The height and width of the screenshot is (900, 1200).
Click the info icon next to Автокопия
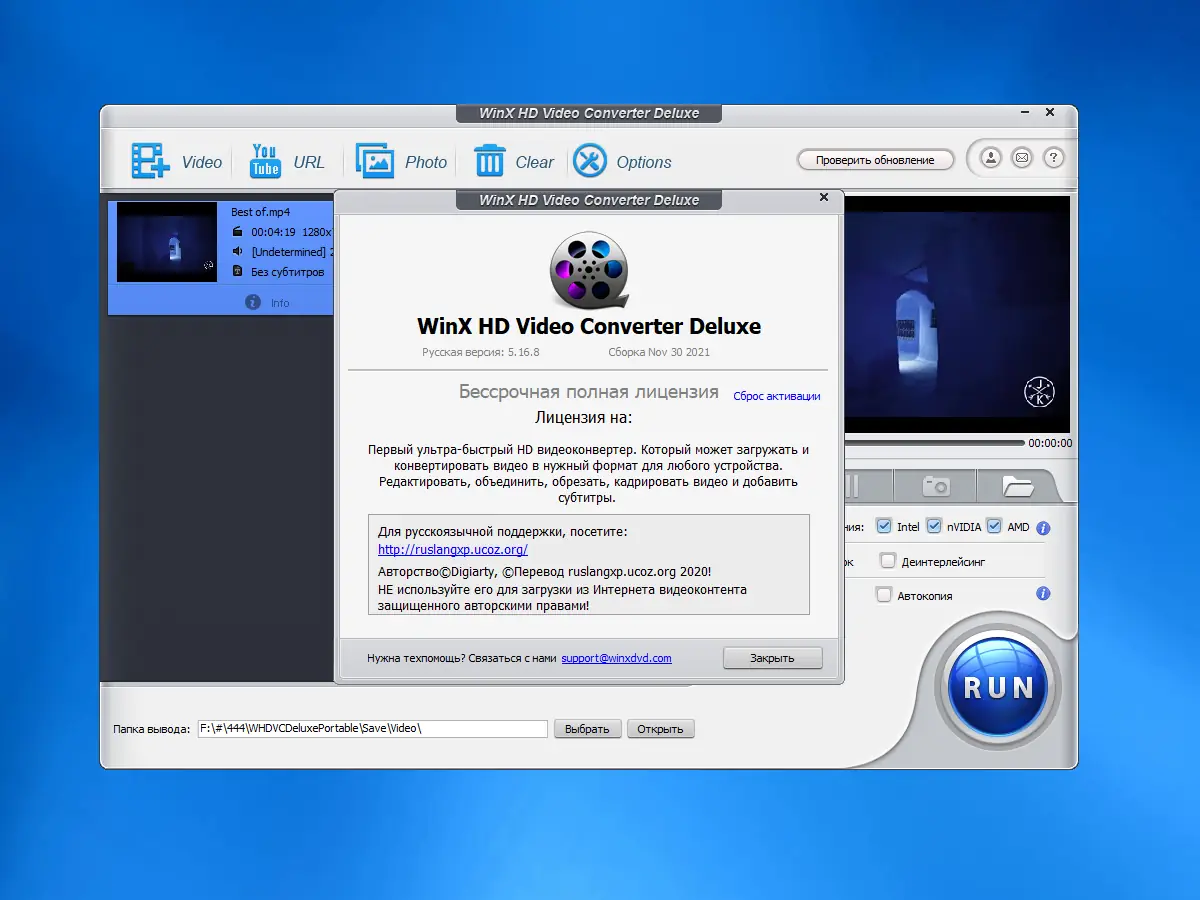1043,593
